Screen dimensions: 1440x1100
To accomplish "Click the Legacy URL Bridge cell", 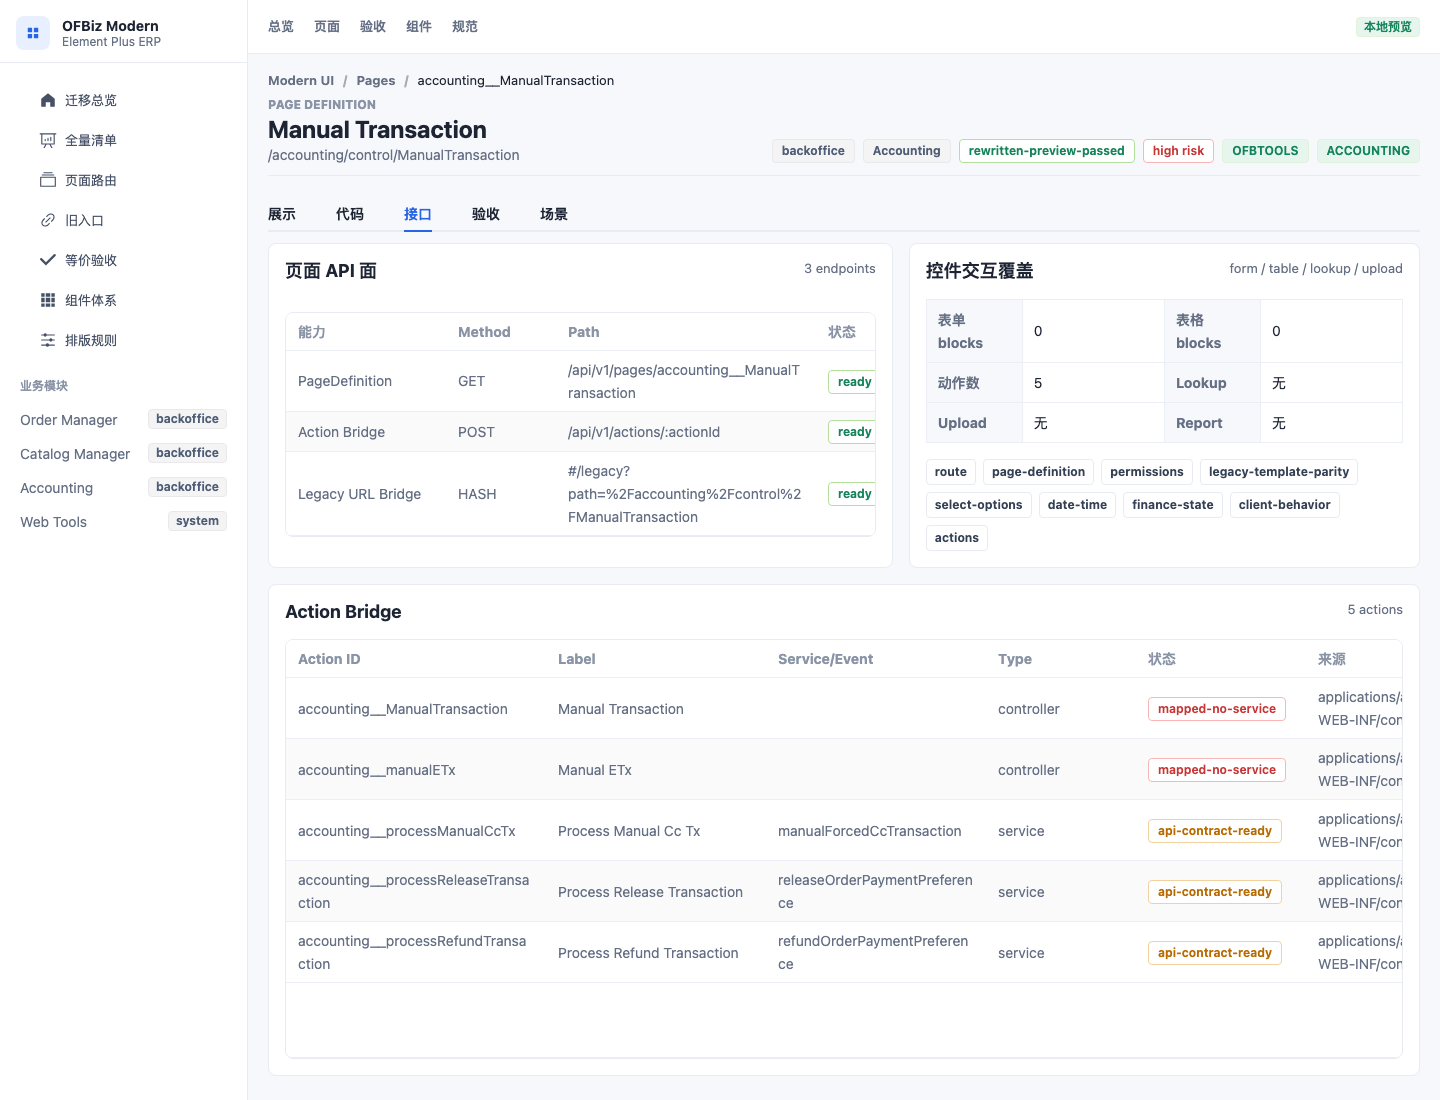I will pyautogui.click(x=359, y=494).
